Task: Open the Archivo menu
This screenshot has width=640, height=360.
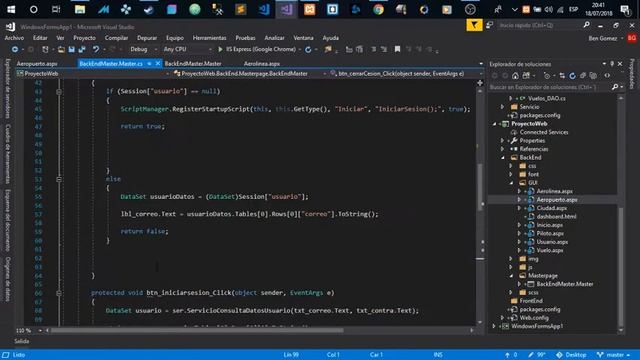Action: (x=14, y=38)
